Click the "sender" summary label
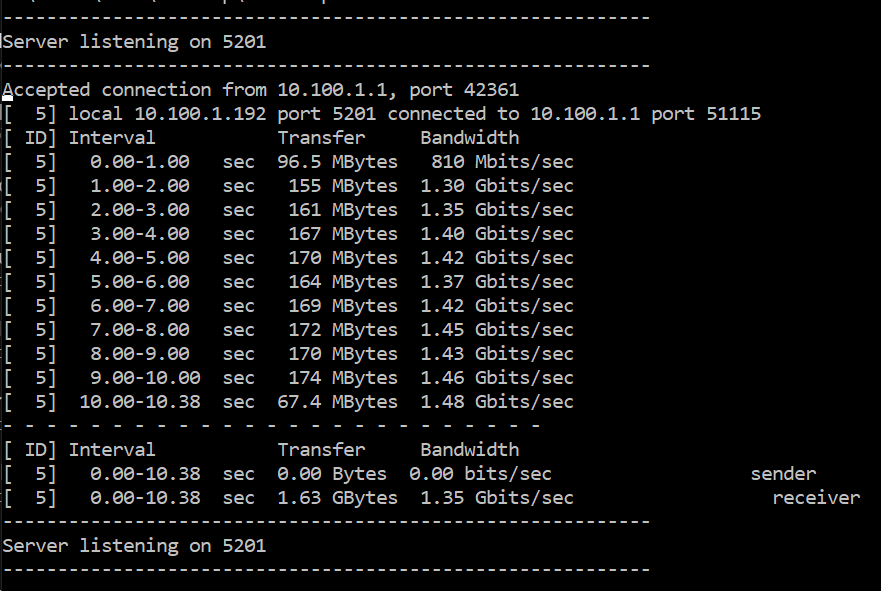Viewport: 881px width, 591px height. pos(783,474)
